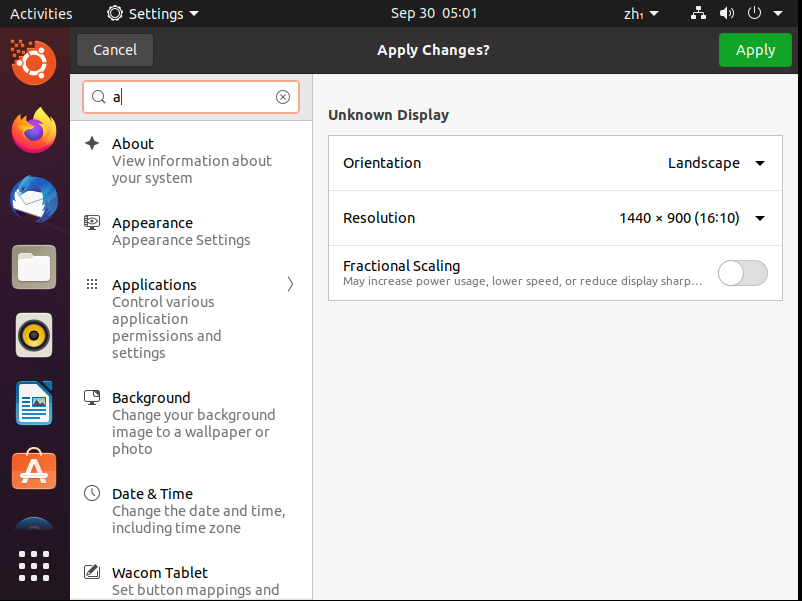
Task: Click the Background display icon
Action: coord(92,397)
